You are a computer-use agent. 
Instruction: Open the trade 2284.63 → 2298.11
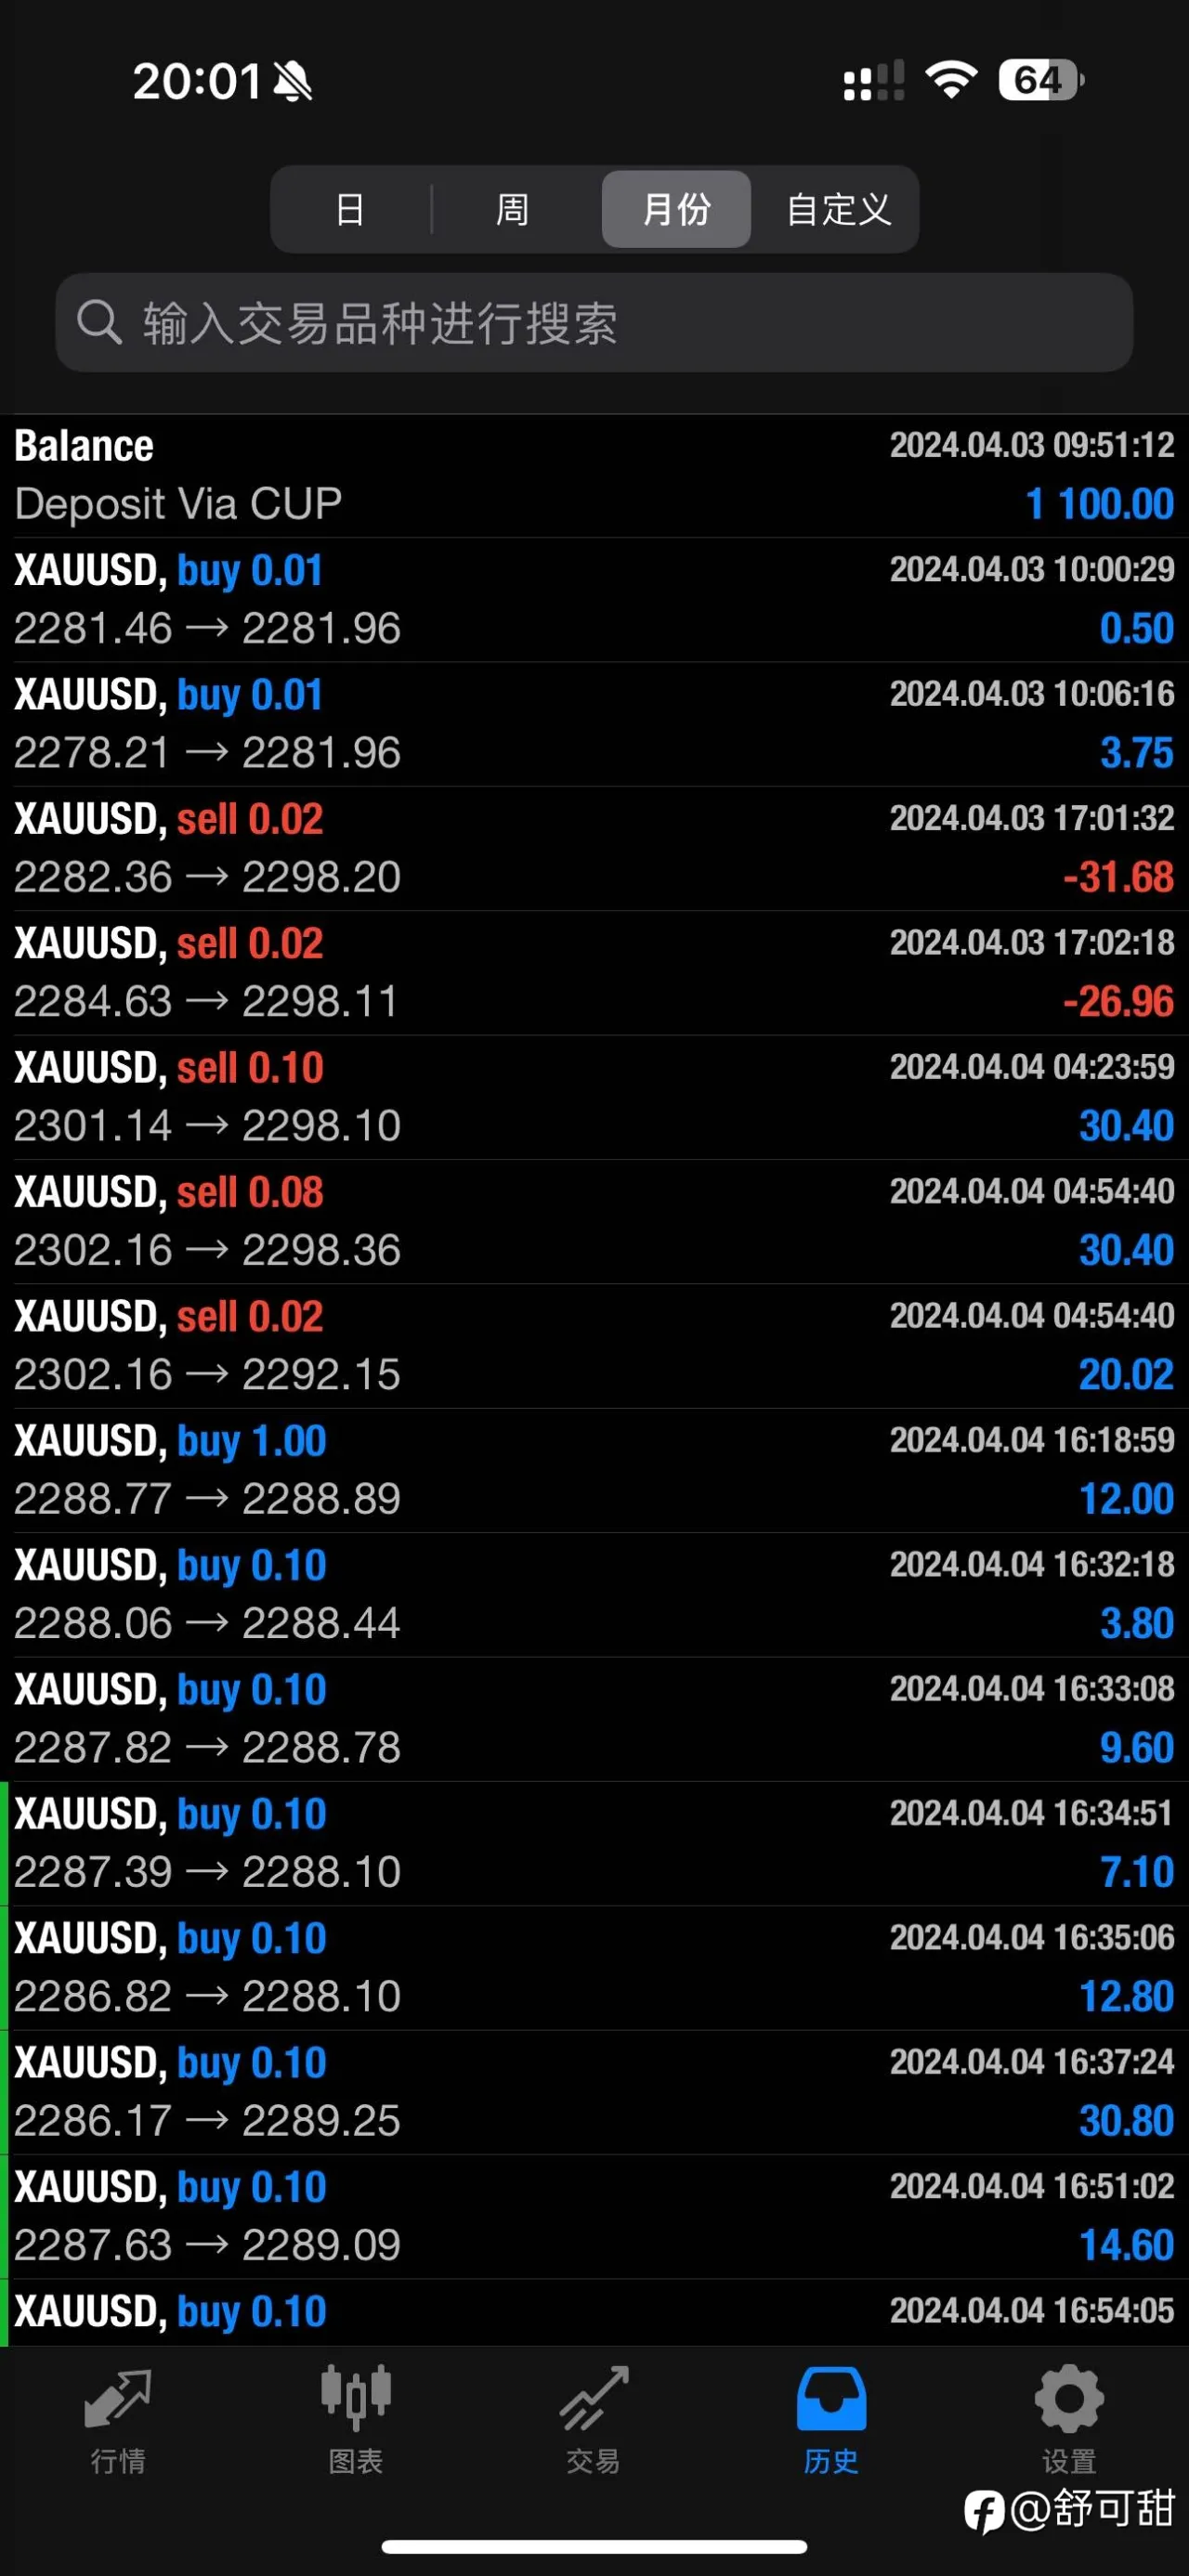pos(594,973)
